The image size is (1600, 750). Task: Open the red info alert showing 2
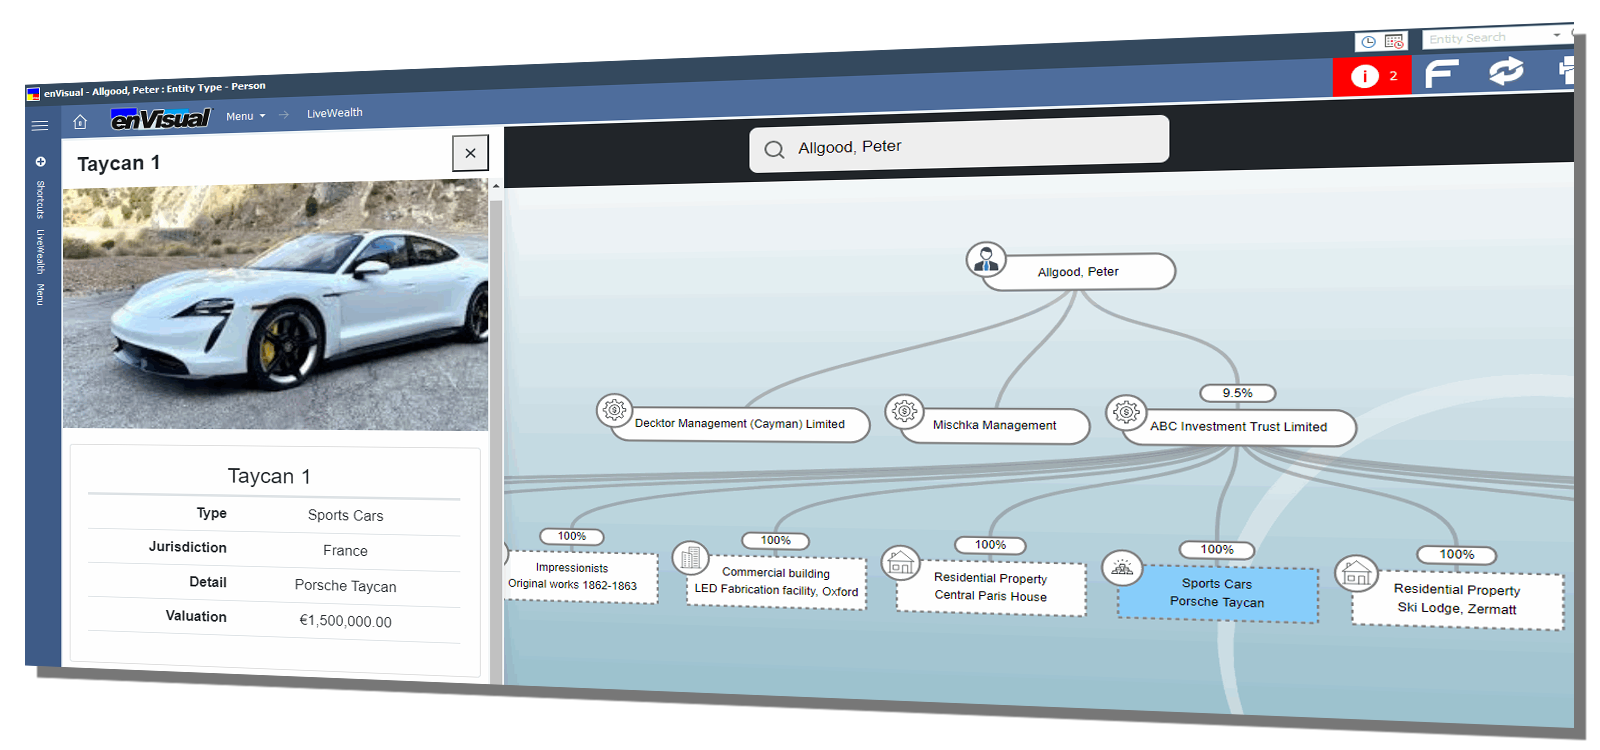(1372, 76)
